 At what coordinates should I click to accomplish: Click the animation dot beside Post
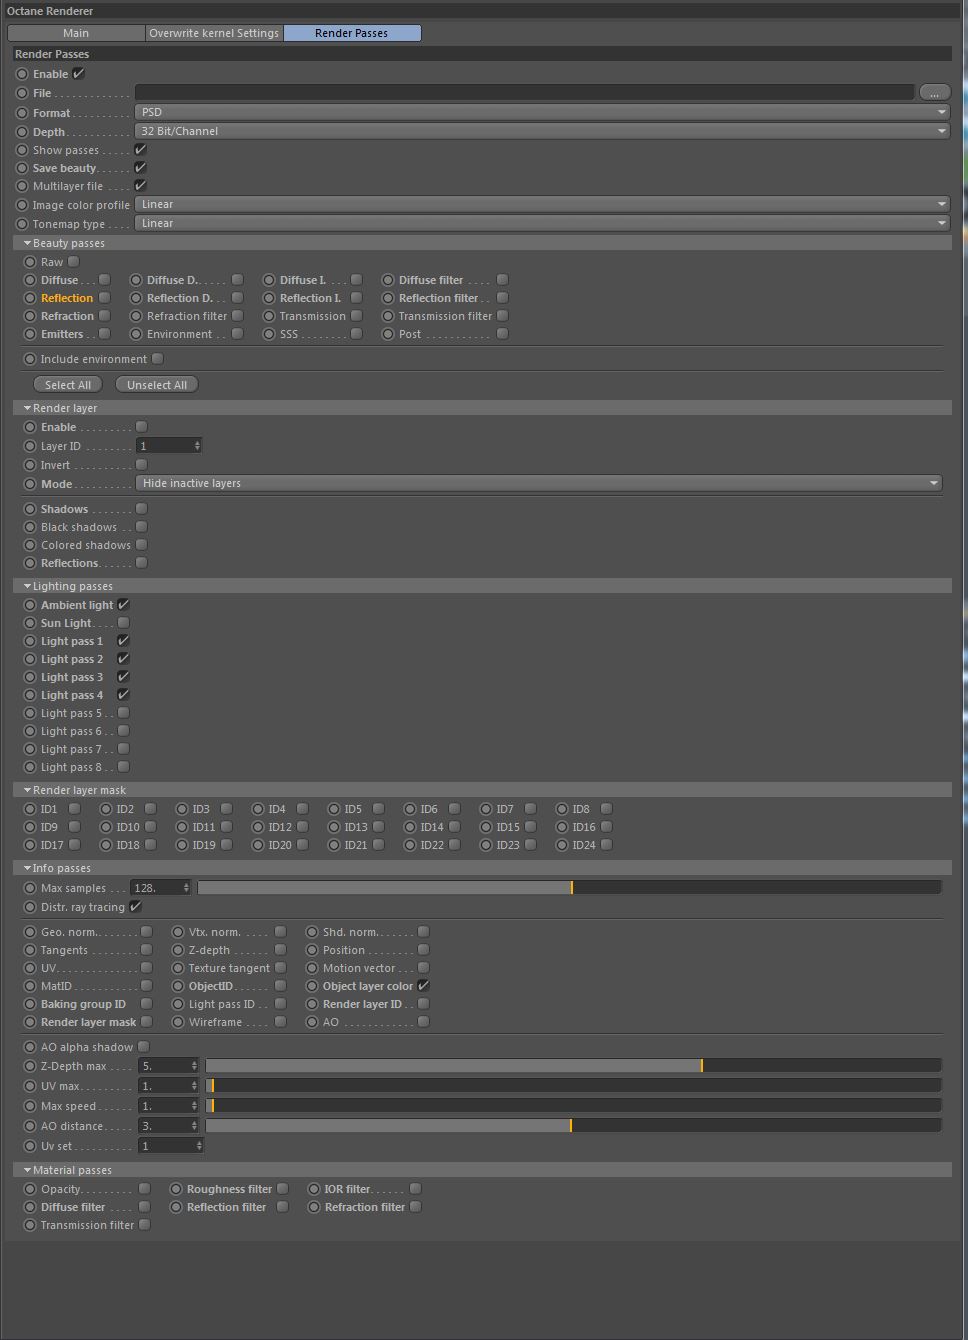[388, 334]
